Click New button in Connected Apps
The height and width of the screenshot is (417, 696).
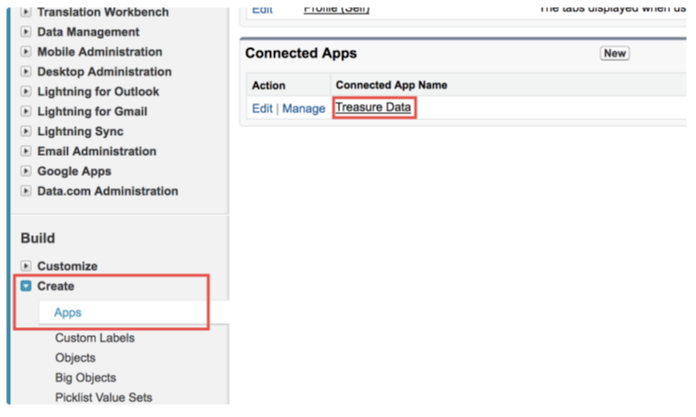pyautogui.click(x=614, y=54)
